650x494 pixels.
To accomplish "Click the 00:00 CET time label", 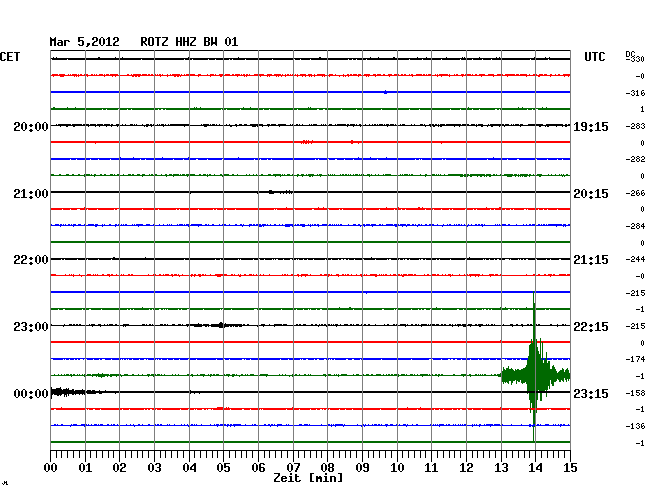I will click(x=31, y=394).
